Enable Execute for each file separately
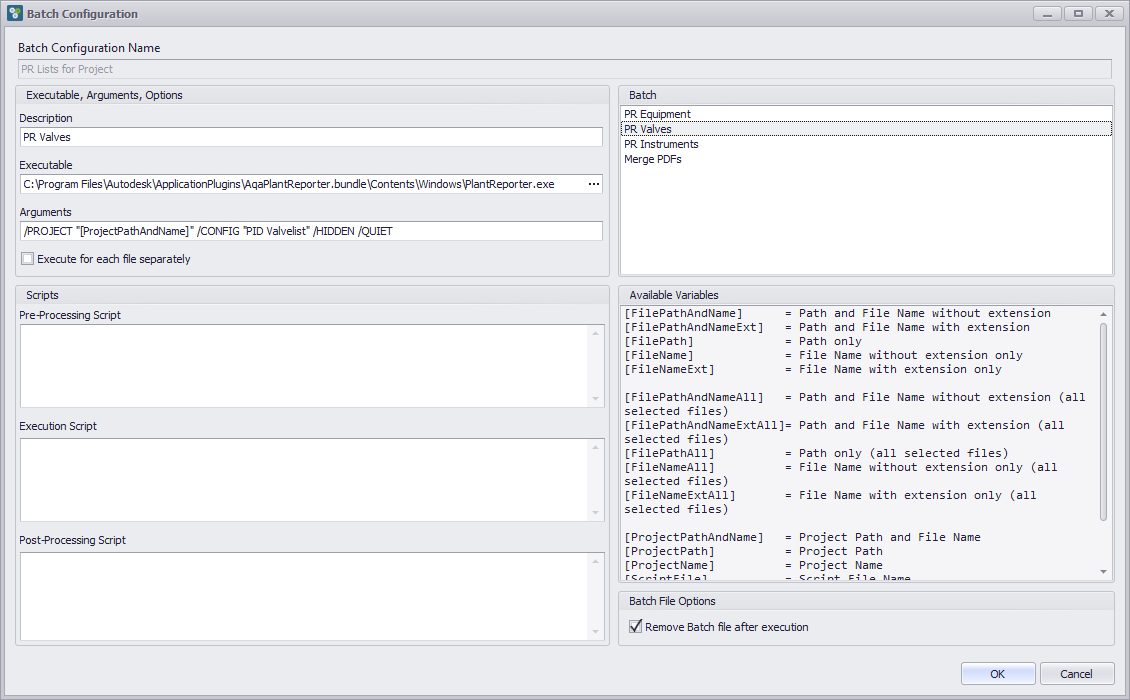This screenshot has width=1130, height=700. [27, 258]
